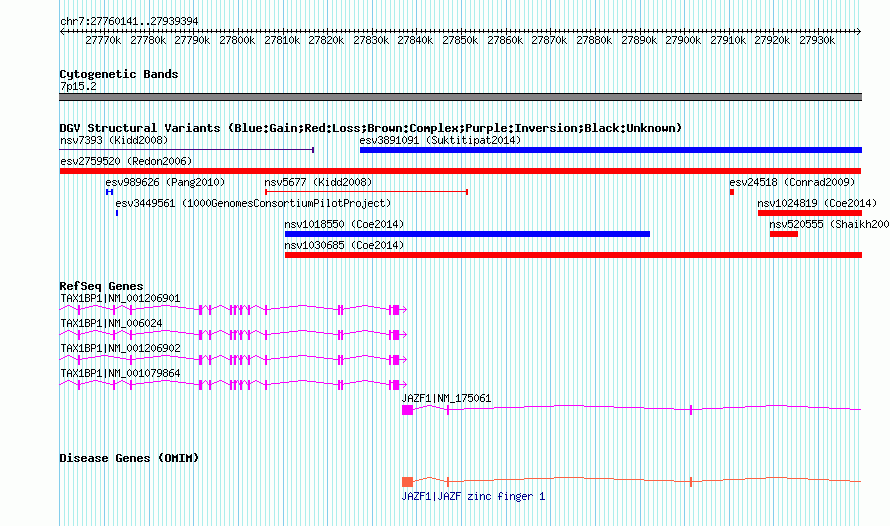This screenshot has width=890, height=526.
Task: Click the TAX1BP1 NM_001079864 gene model
Action: coord(233,385)
